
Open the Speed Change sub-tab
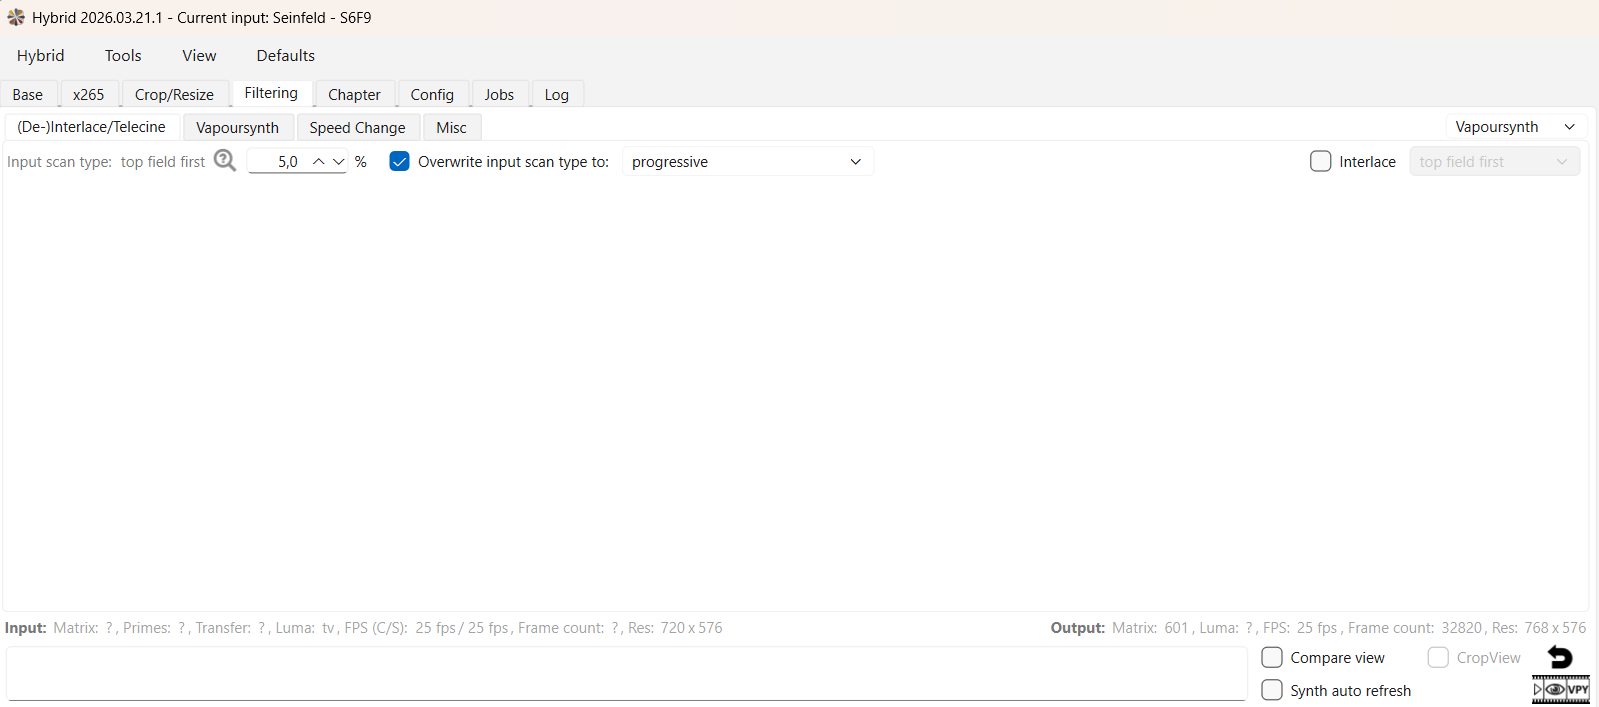click(357, 128)
